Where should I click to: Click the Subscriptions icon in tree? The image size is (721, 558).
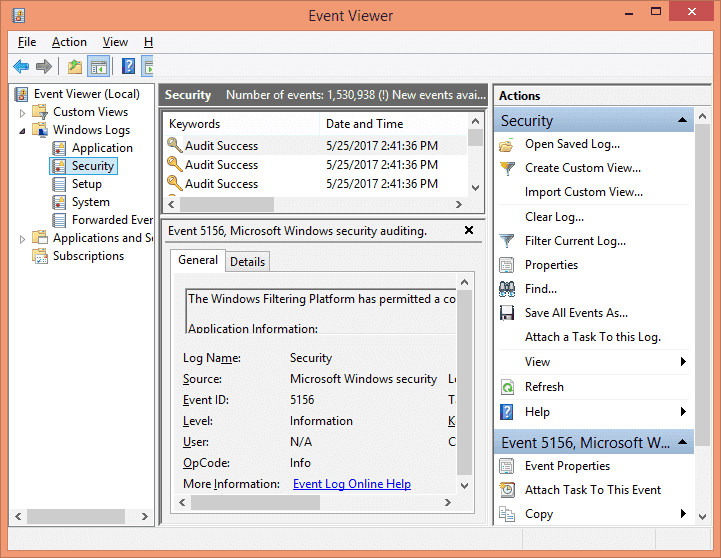tap(40, 256)
